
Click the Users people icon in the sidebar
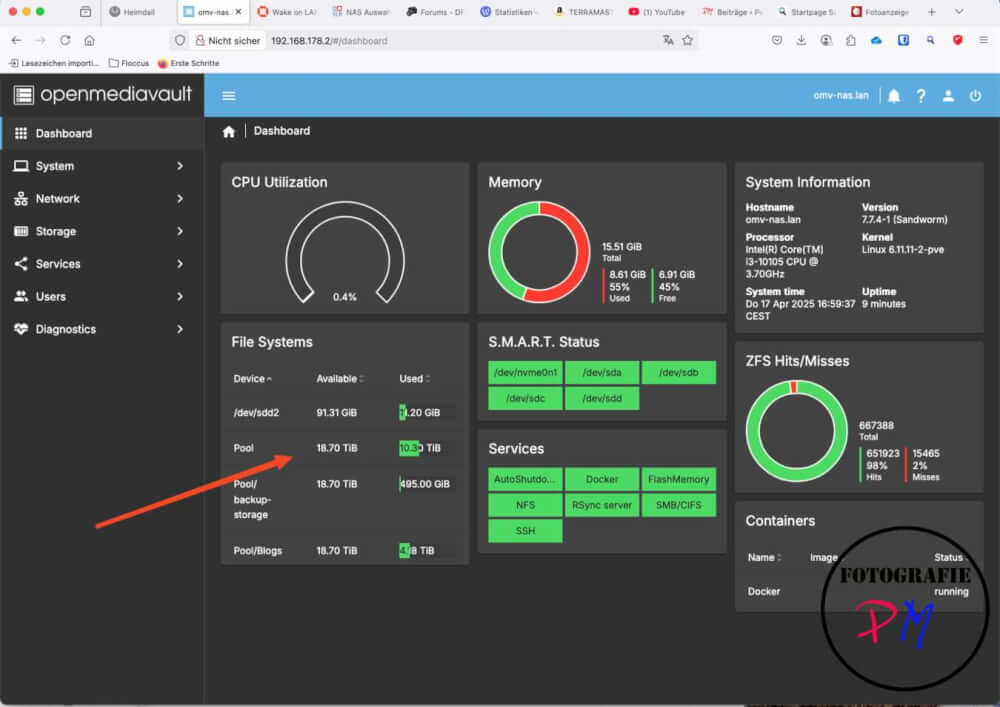point(21,296)
